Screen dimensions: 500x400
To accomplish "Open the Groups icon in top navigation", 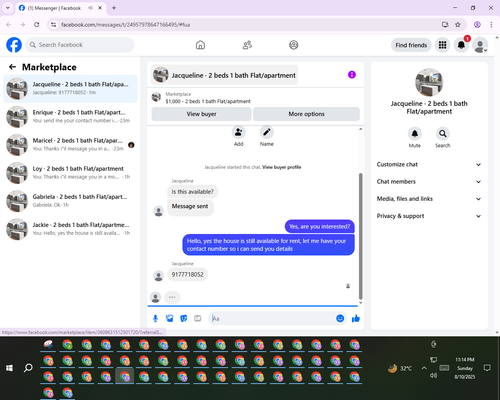I will [x=294, y=45].
